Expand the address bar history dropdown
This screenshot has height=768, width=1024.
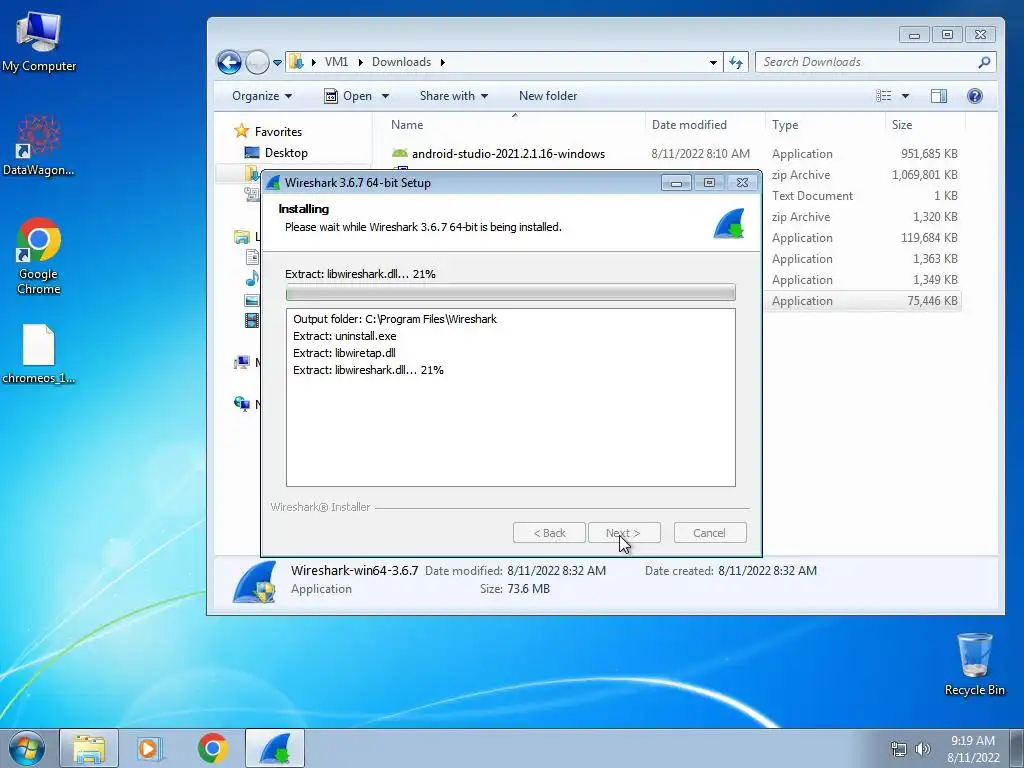712,63
